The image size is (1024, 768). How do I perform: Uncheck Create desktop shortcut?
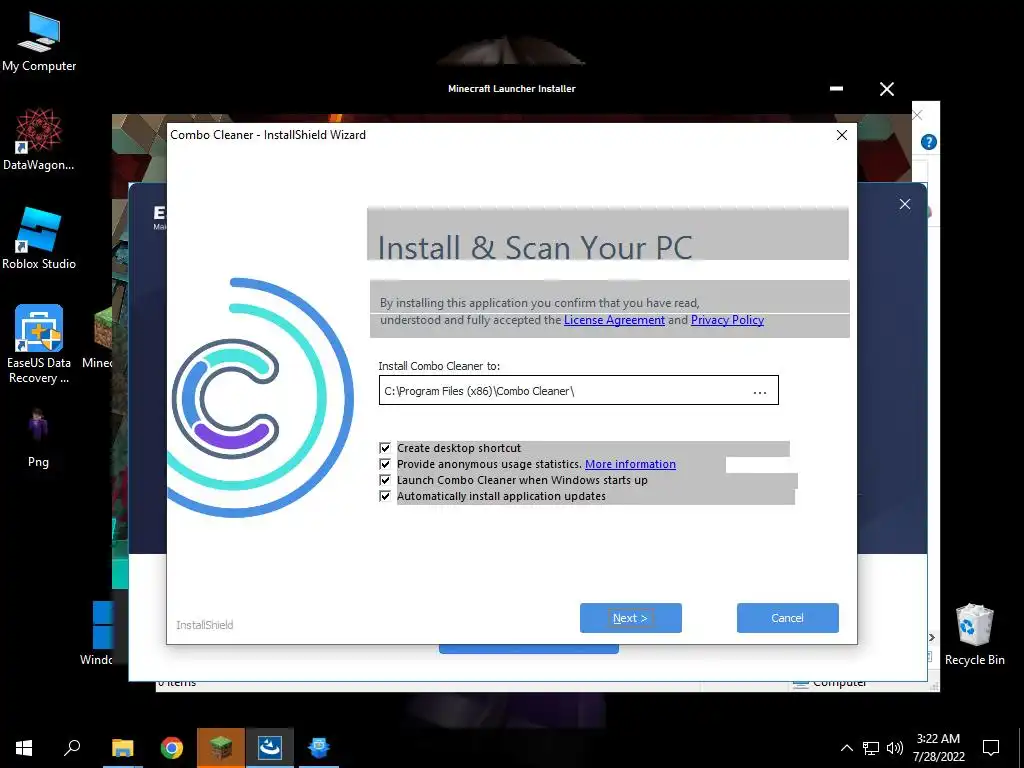coord(385,448)
